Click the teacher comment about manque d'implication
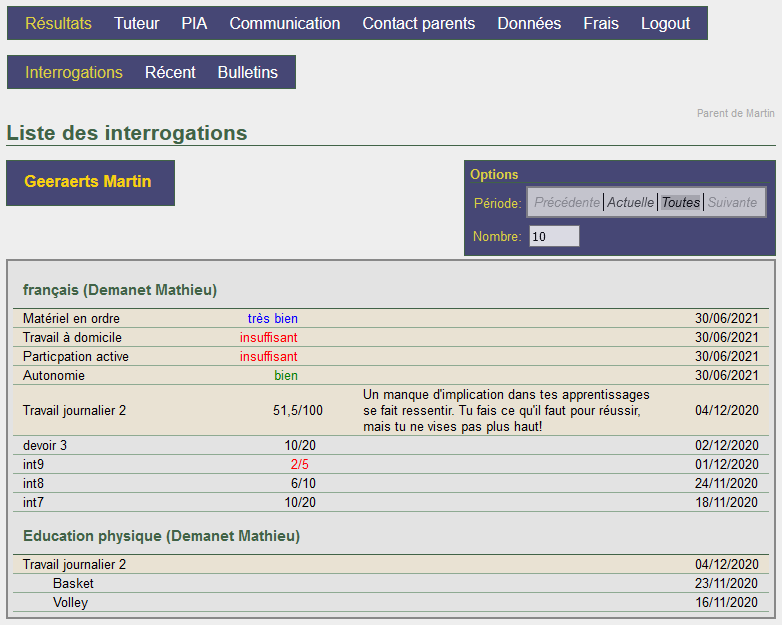 tap(506, 411)
